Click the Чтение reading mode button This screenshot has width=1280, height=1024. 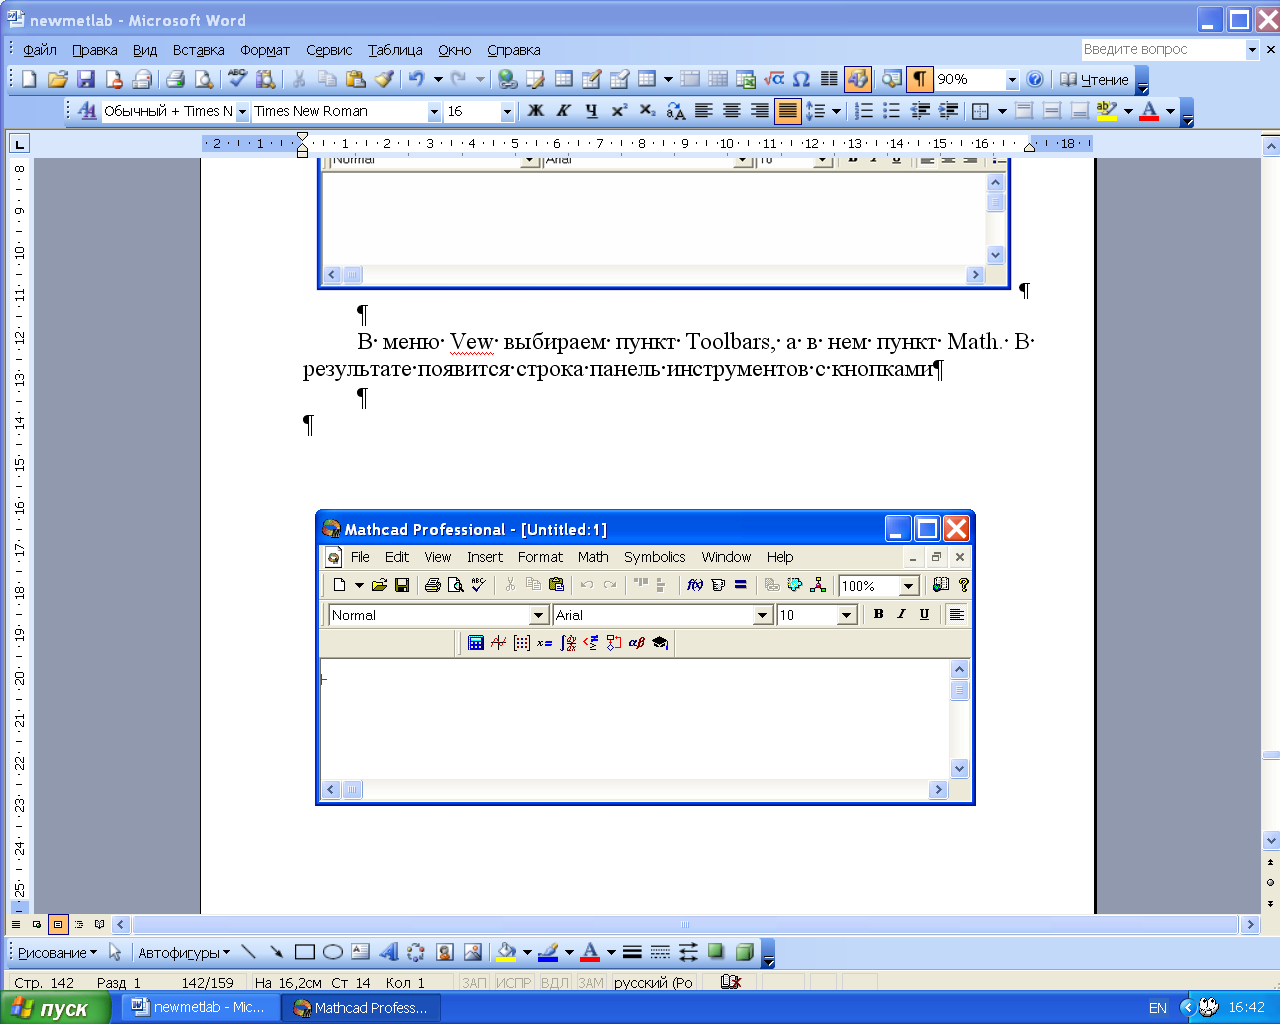(1094, 79)
